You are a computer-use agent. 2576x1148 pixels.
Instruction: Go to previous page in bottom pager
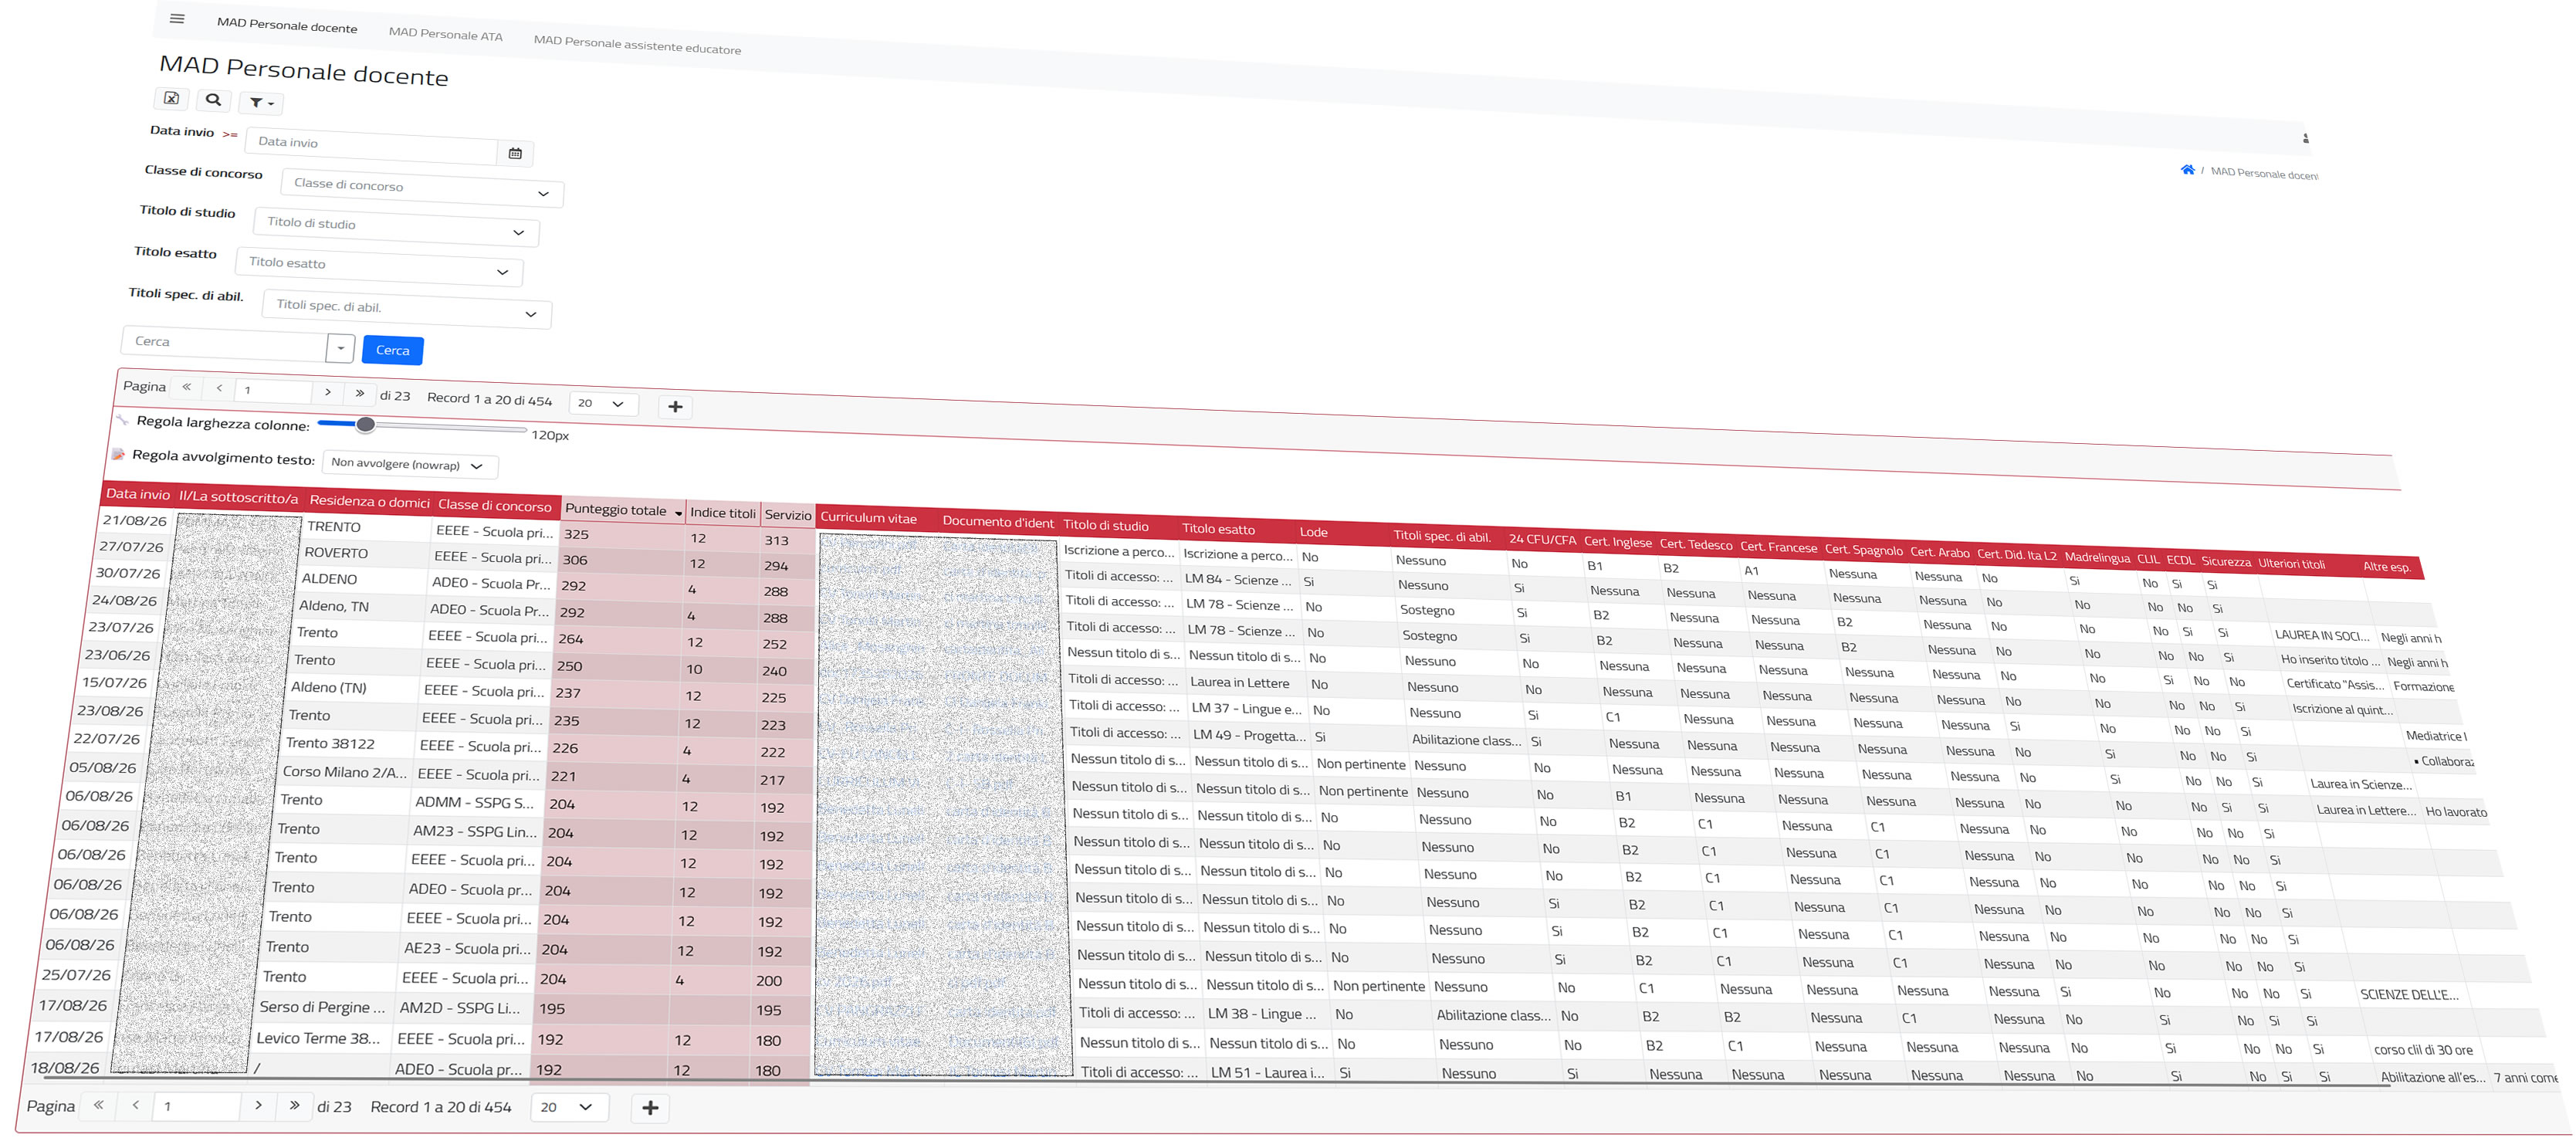pyautogui.click(x=135, y=1105)
